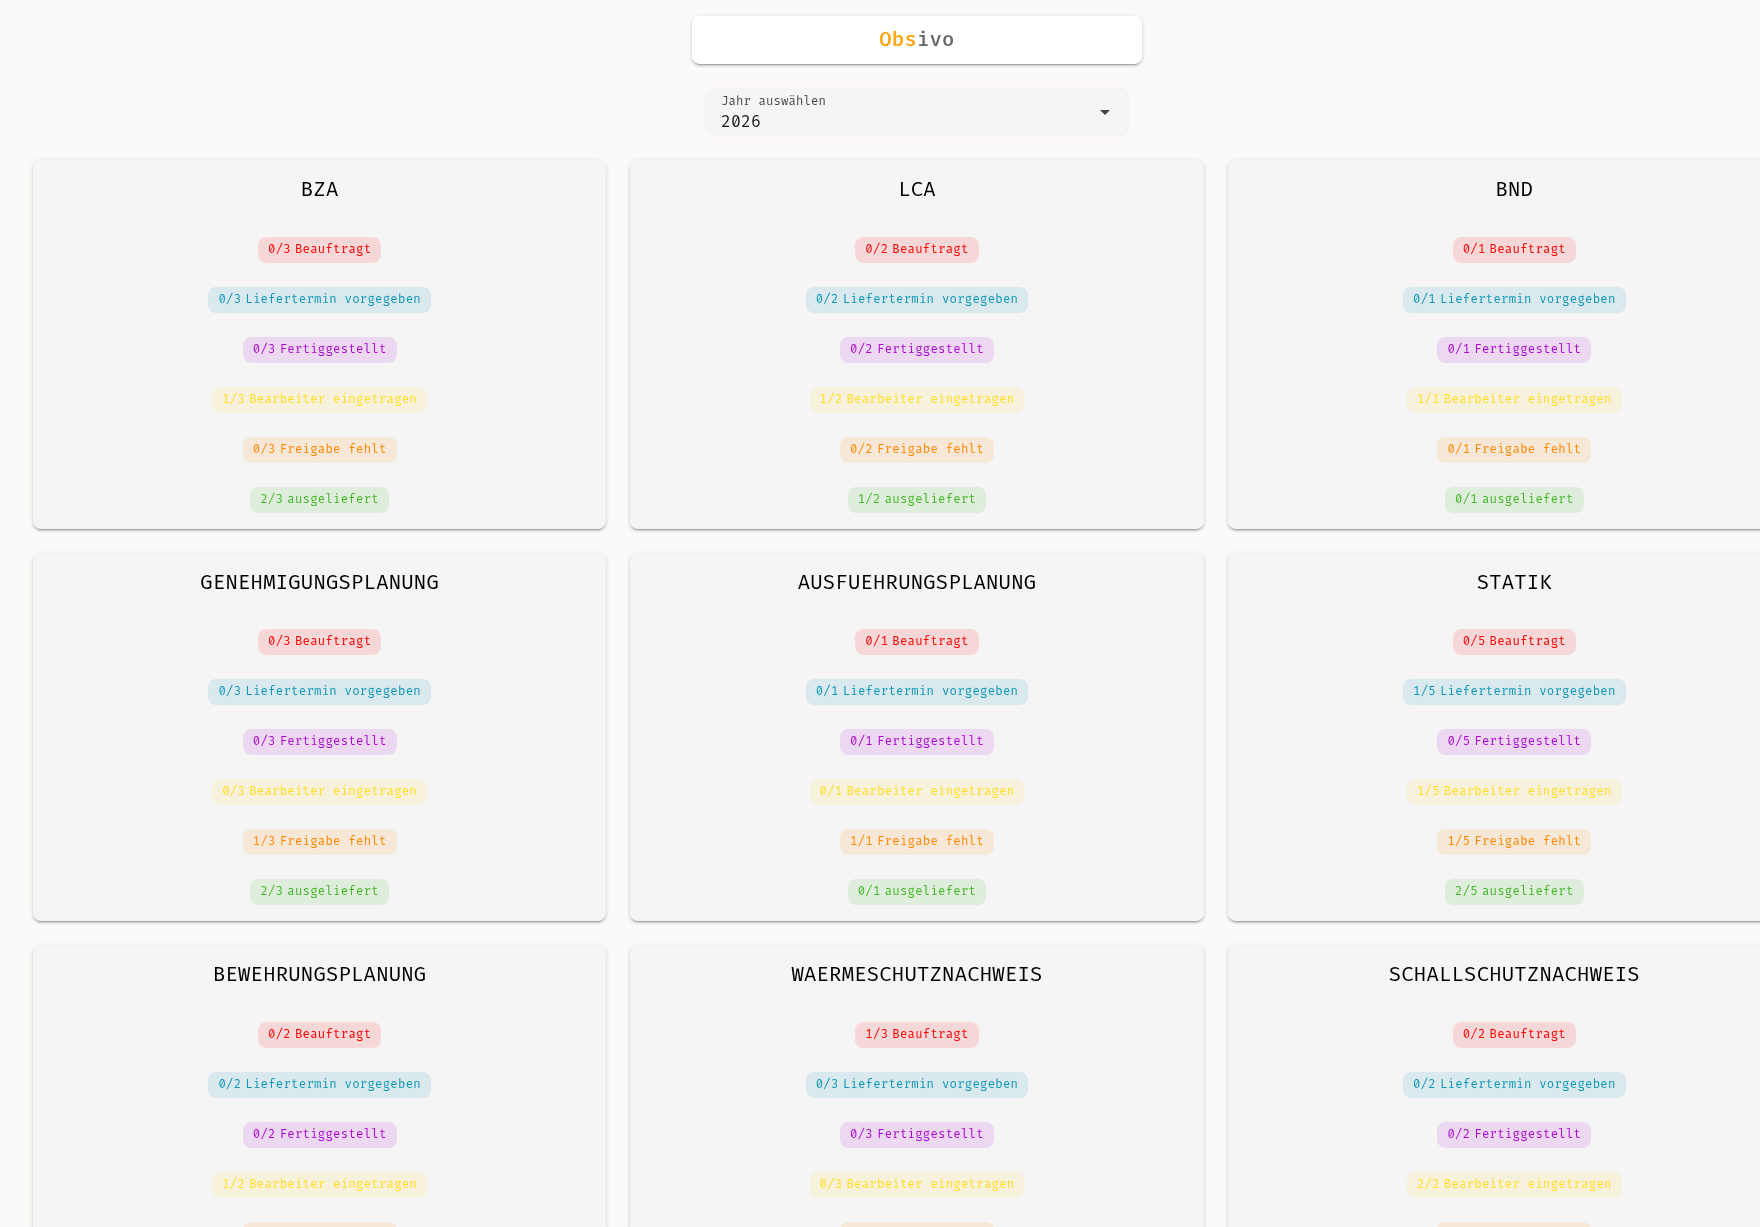Click Waermeschutznachweis 0/3 Fertiggestellt chip
Image resolution: width=1760 pixels, height=1227 pixels.
(x=917, y=1135)
